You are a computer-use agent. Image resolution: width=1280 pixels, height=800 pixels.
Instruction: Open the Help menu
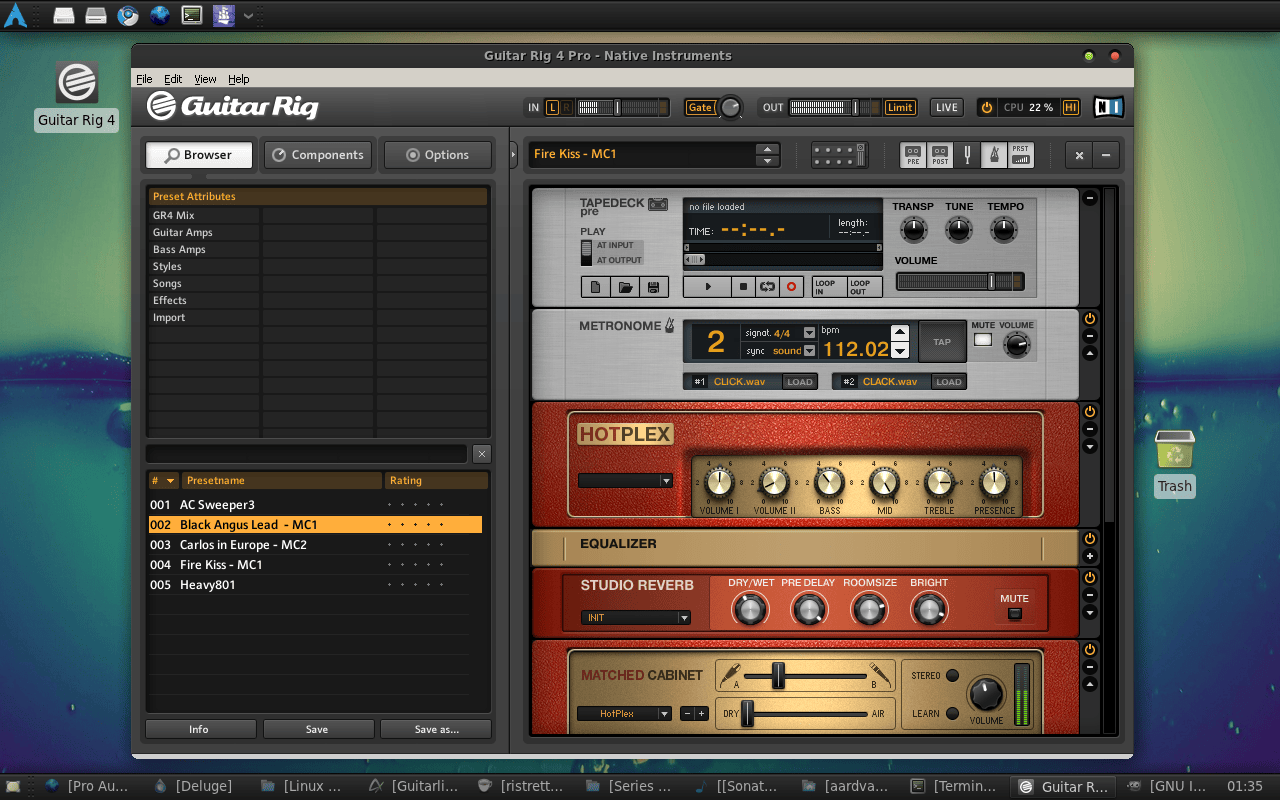point(238,79)
